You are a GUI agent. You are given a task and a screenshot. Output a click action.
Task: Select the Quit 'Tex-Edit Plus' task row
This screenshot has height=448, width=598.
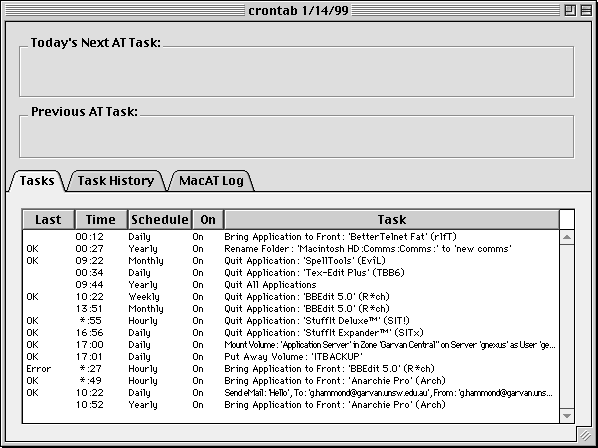291,273
